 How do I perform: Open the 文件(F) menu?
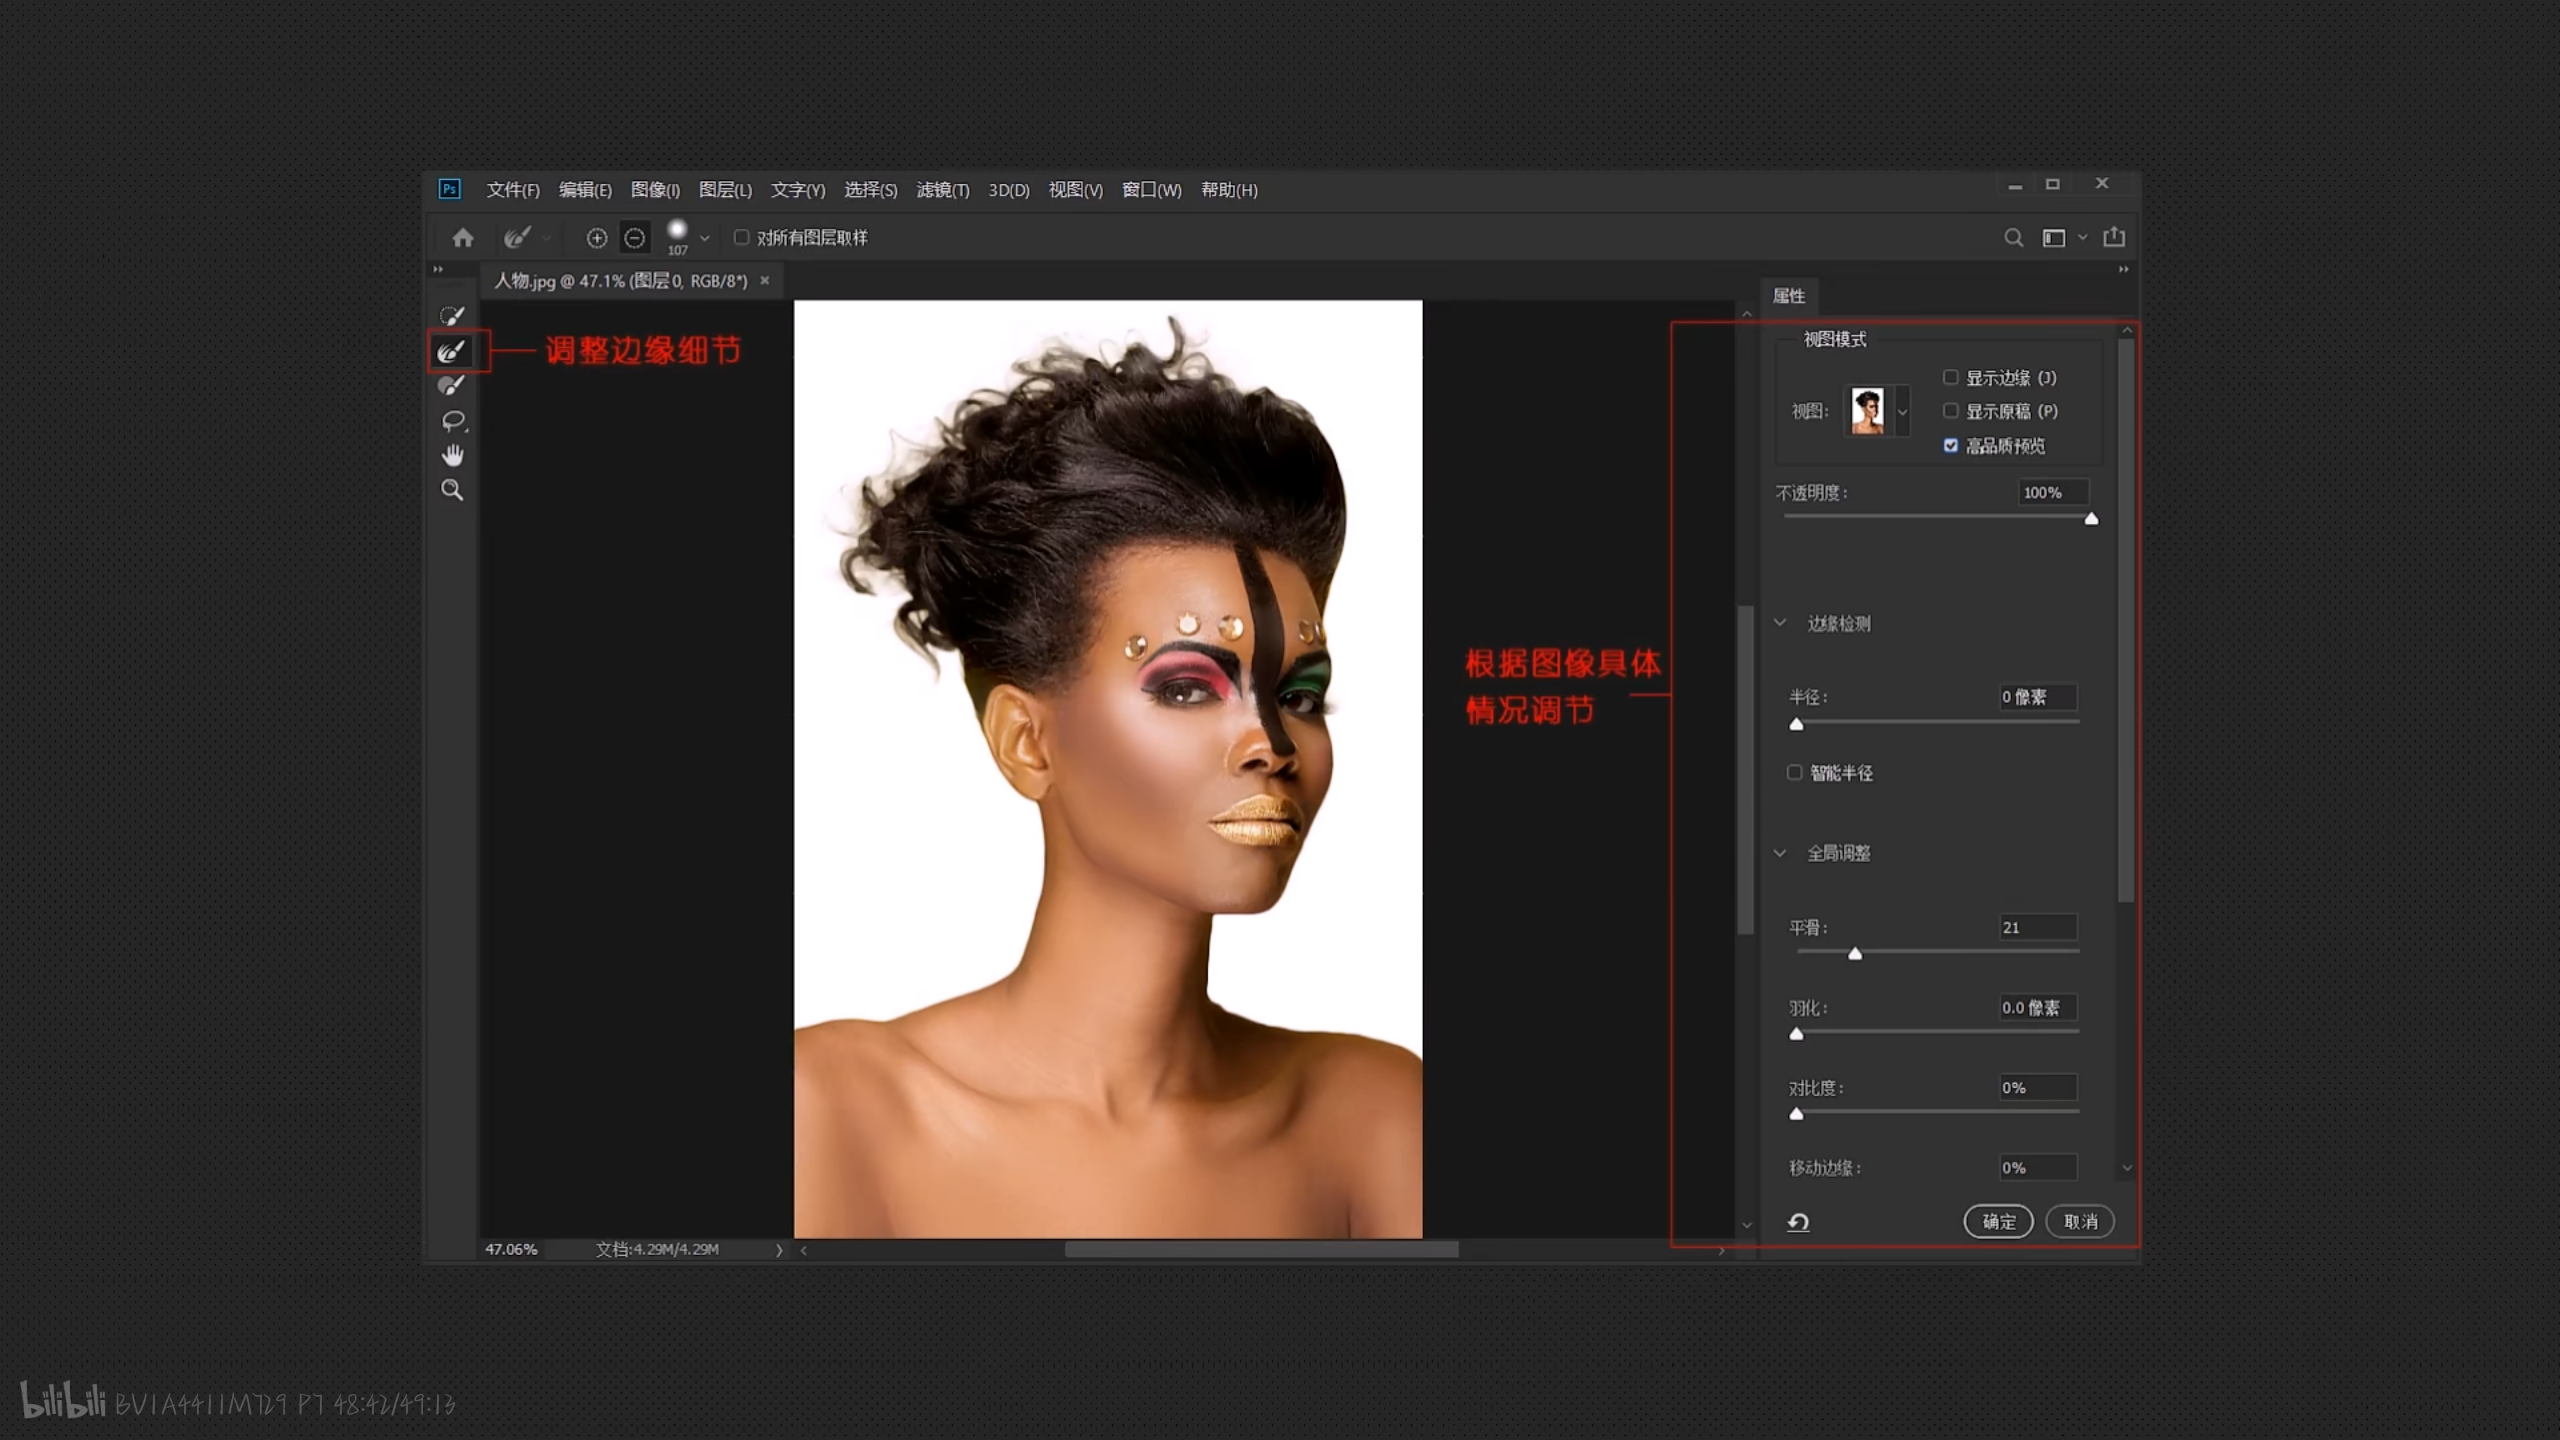tap(513, 190)
